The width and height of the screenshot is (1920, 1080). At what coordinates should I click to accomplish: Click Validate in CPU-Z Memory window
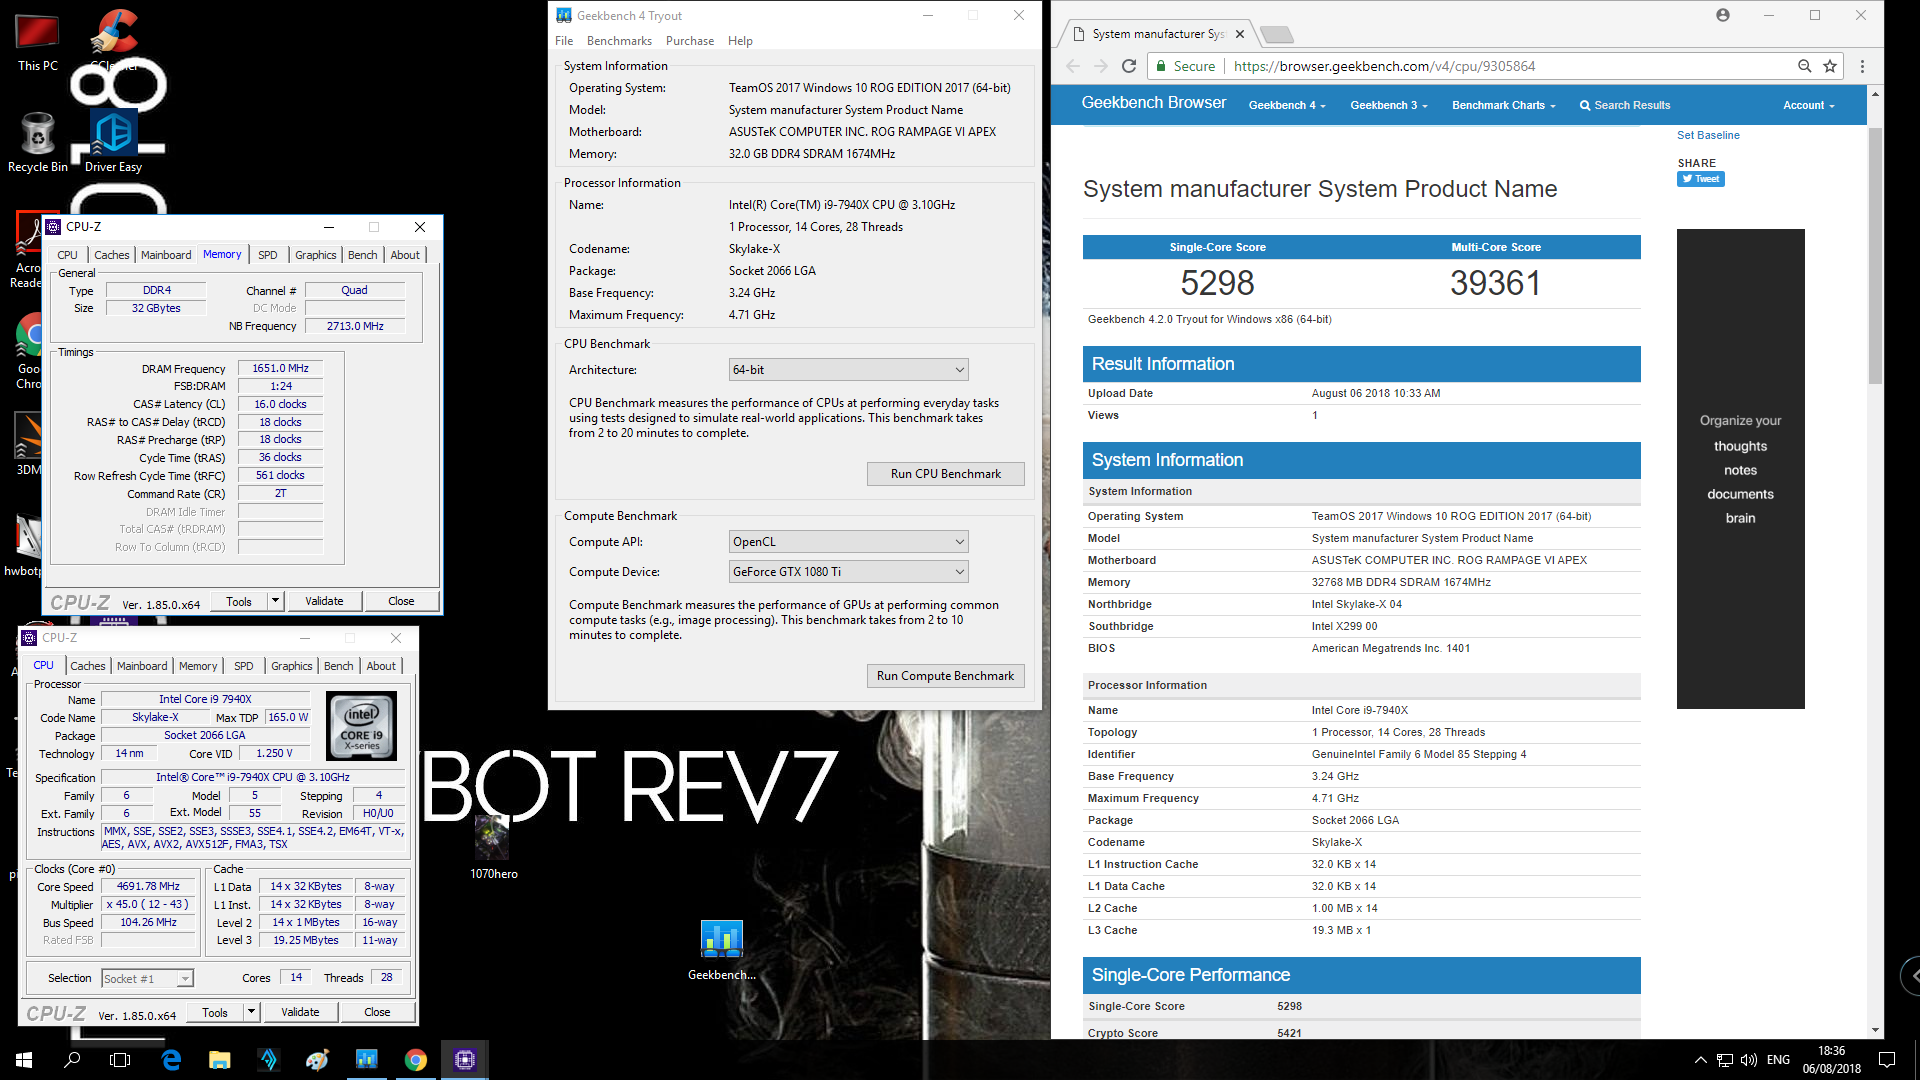coord(324,601)
